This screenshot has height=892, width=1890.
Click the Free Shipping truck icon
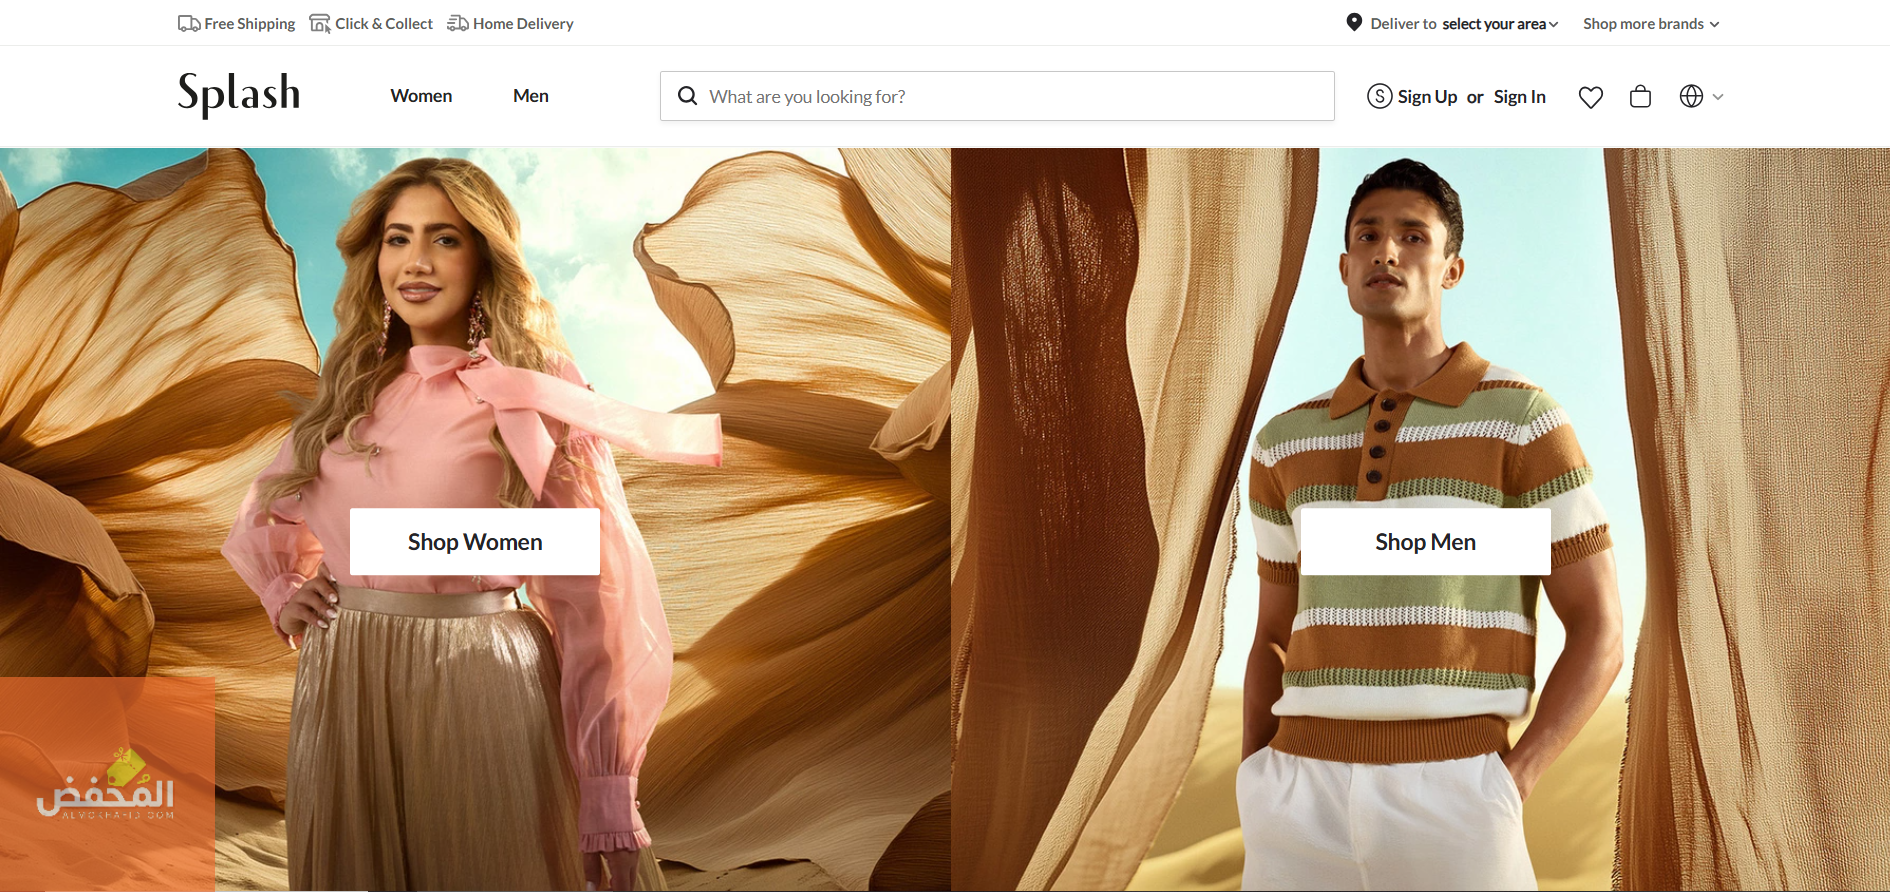pyautogui.click(x=188, y=24)
